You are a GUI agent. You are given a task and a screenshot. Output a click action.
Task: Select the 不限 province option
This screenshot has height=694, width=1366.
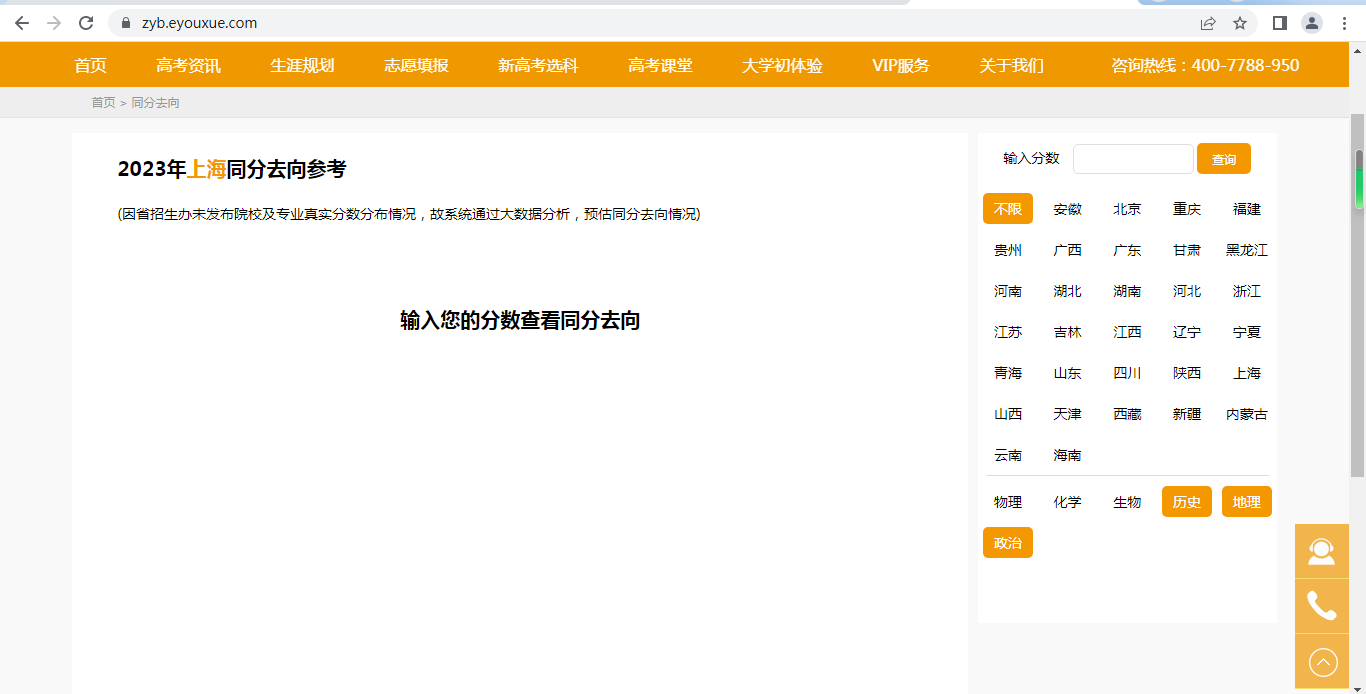coord(1008,209)
